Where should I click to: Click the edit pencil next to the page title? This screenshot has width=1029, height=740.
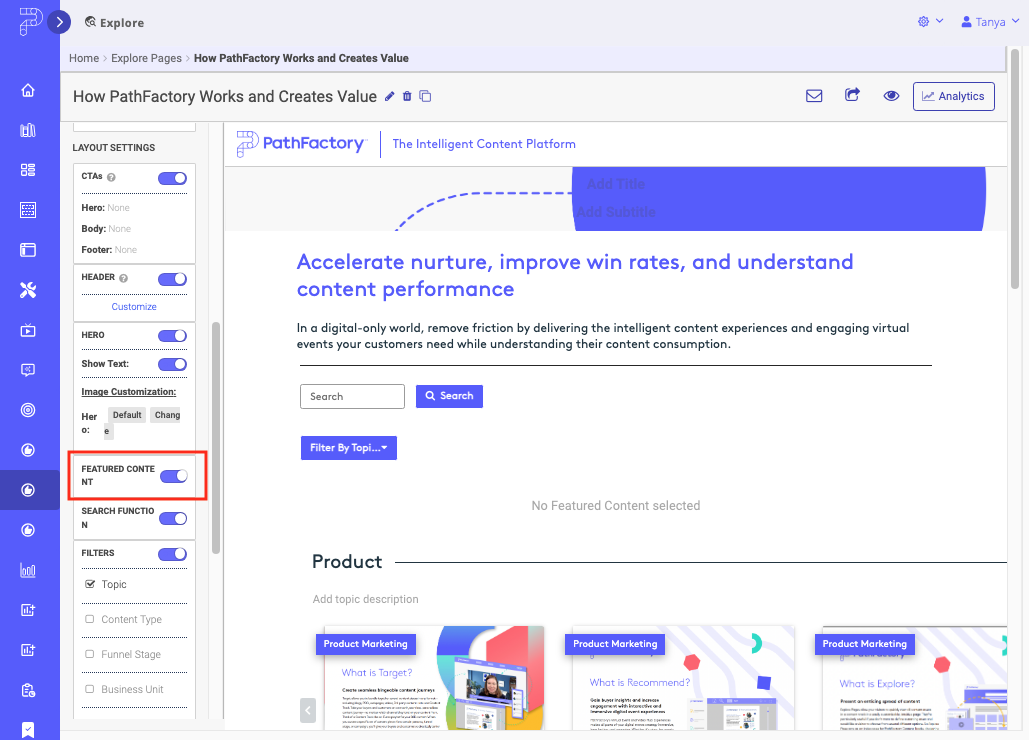[x=389, y=97]
